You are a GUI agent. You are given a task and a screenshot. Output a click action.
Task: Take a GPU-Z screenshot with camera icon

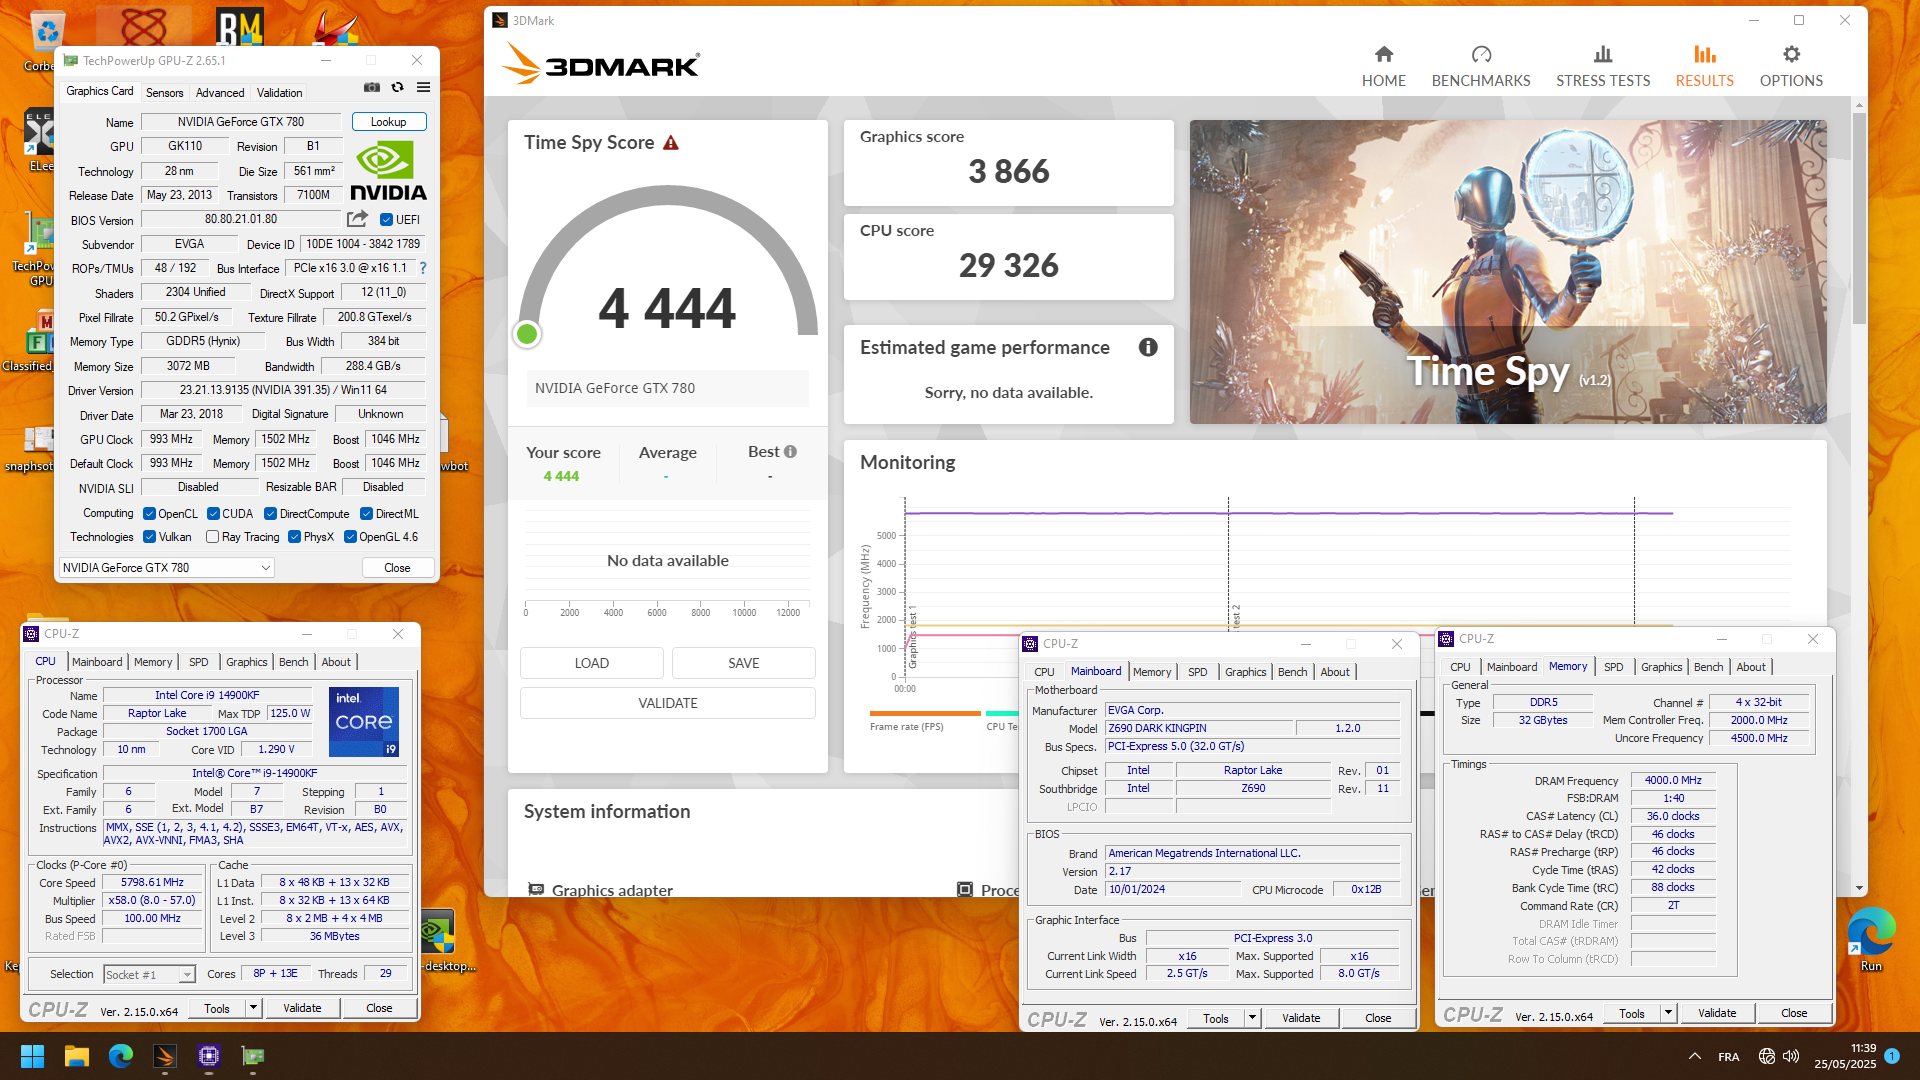coord(371,88)
